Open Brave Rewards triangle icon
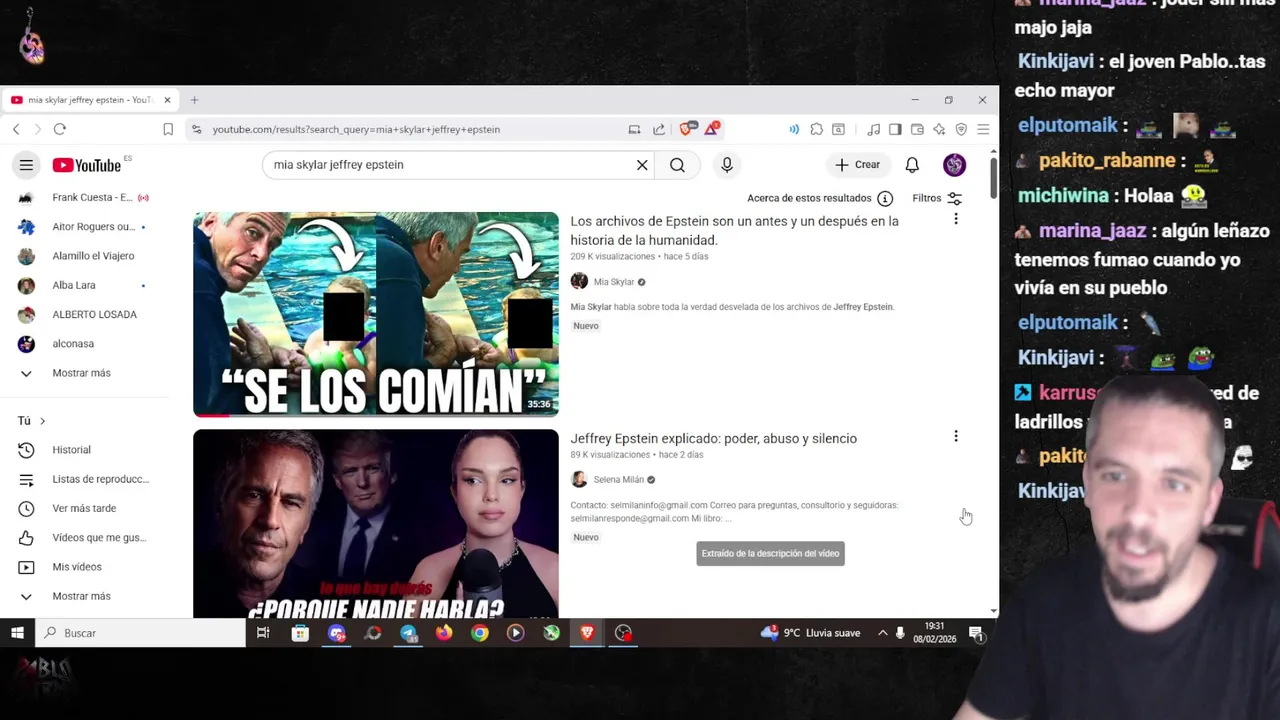This screenshot has width=1280, height=720. [x=712, y=128]
